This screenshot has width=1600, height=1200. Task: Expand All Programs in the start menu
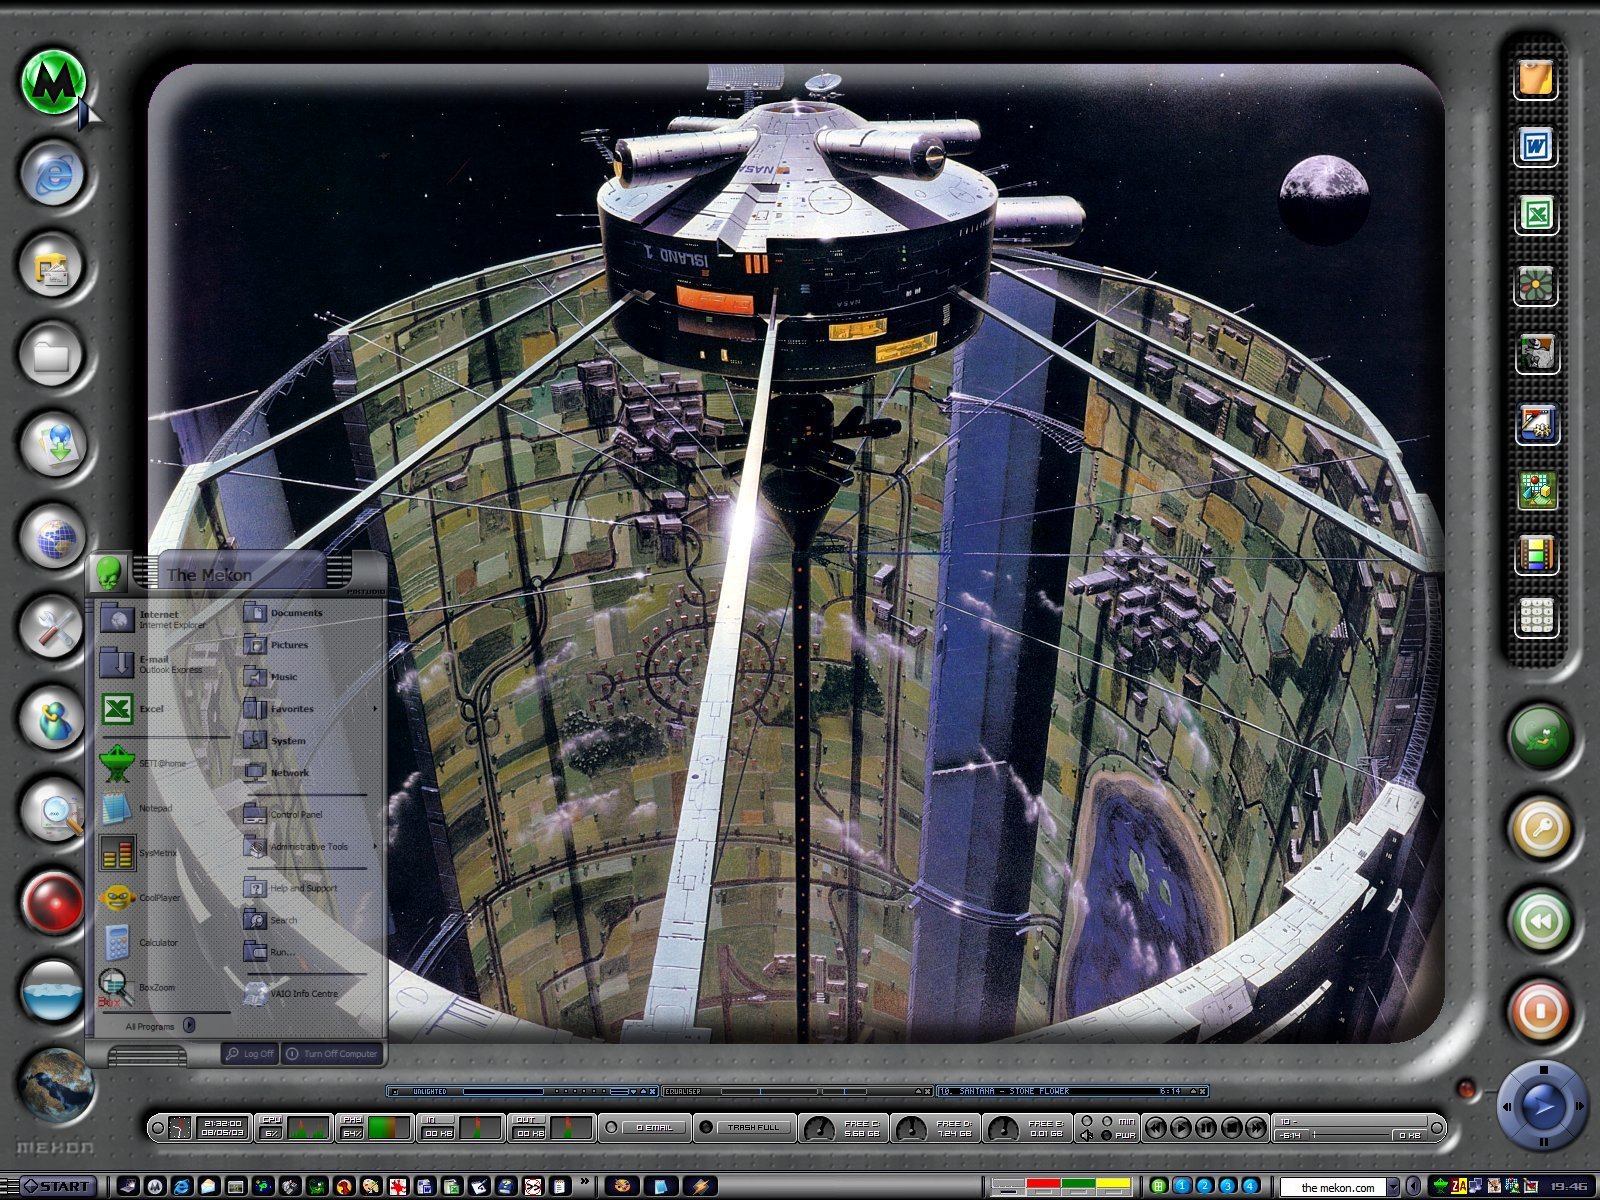160,1026
